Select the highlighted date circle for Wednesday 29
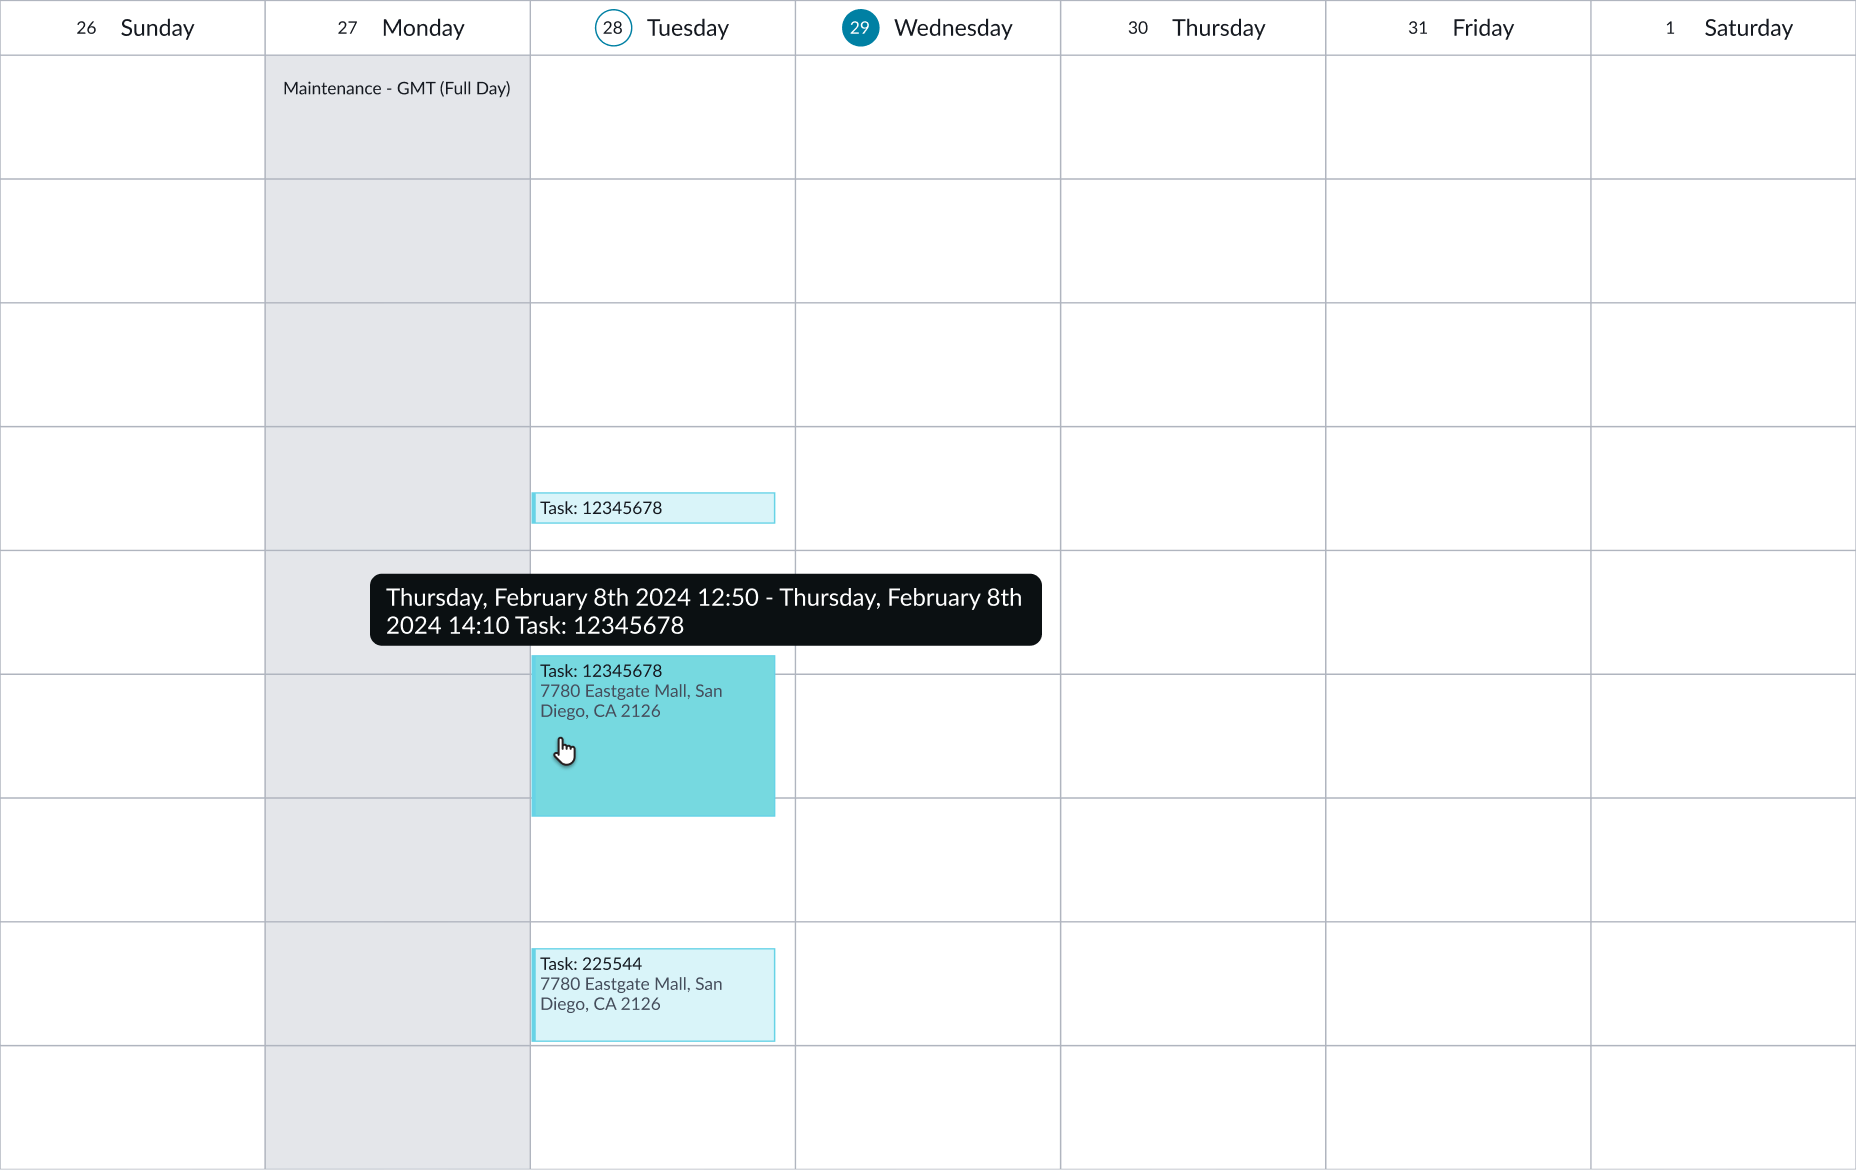The image size is (1856, 1170). (860, 28)
